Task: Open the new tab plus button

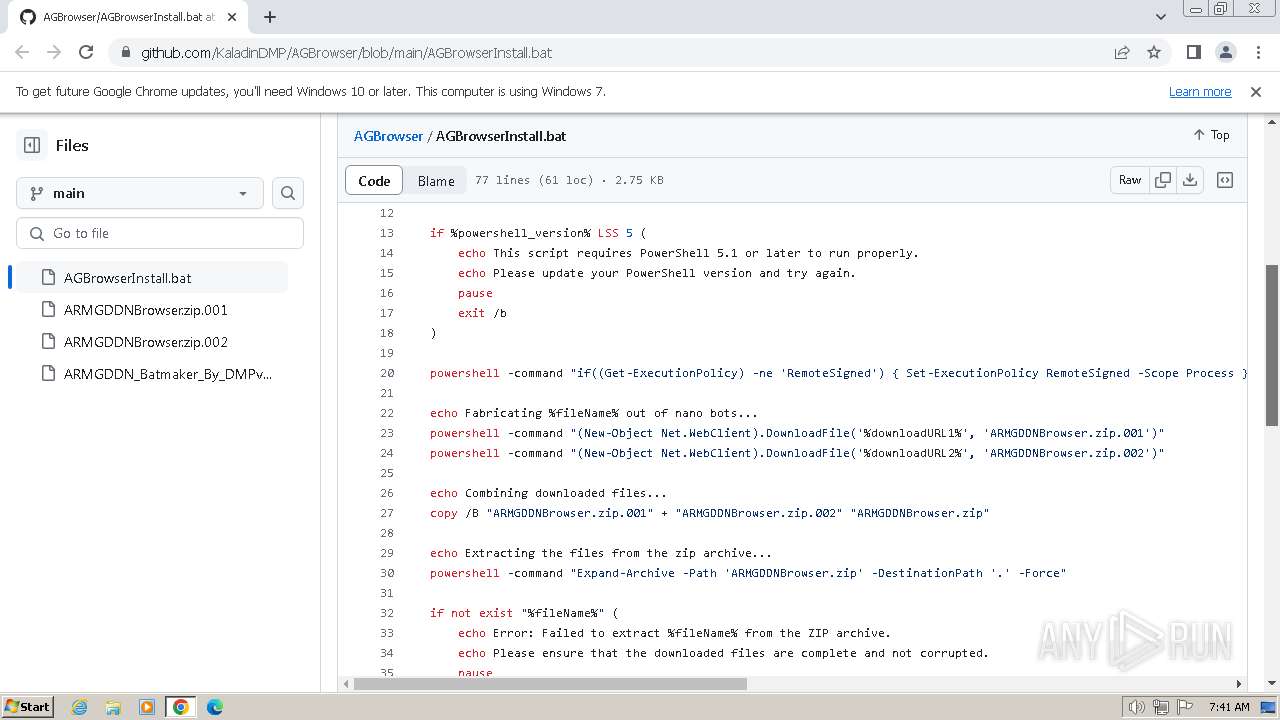Action: [270, 17]
